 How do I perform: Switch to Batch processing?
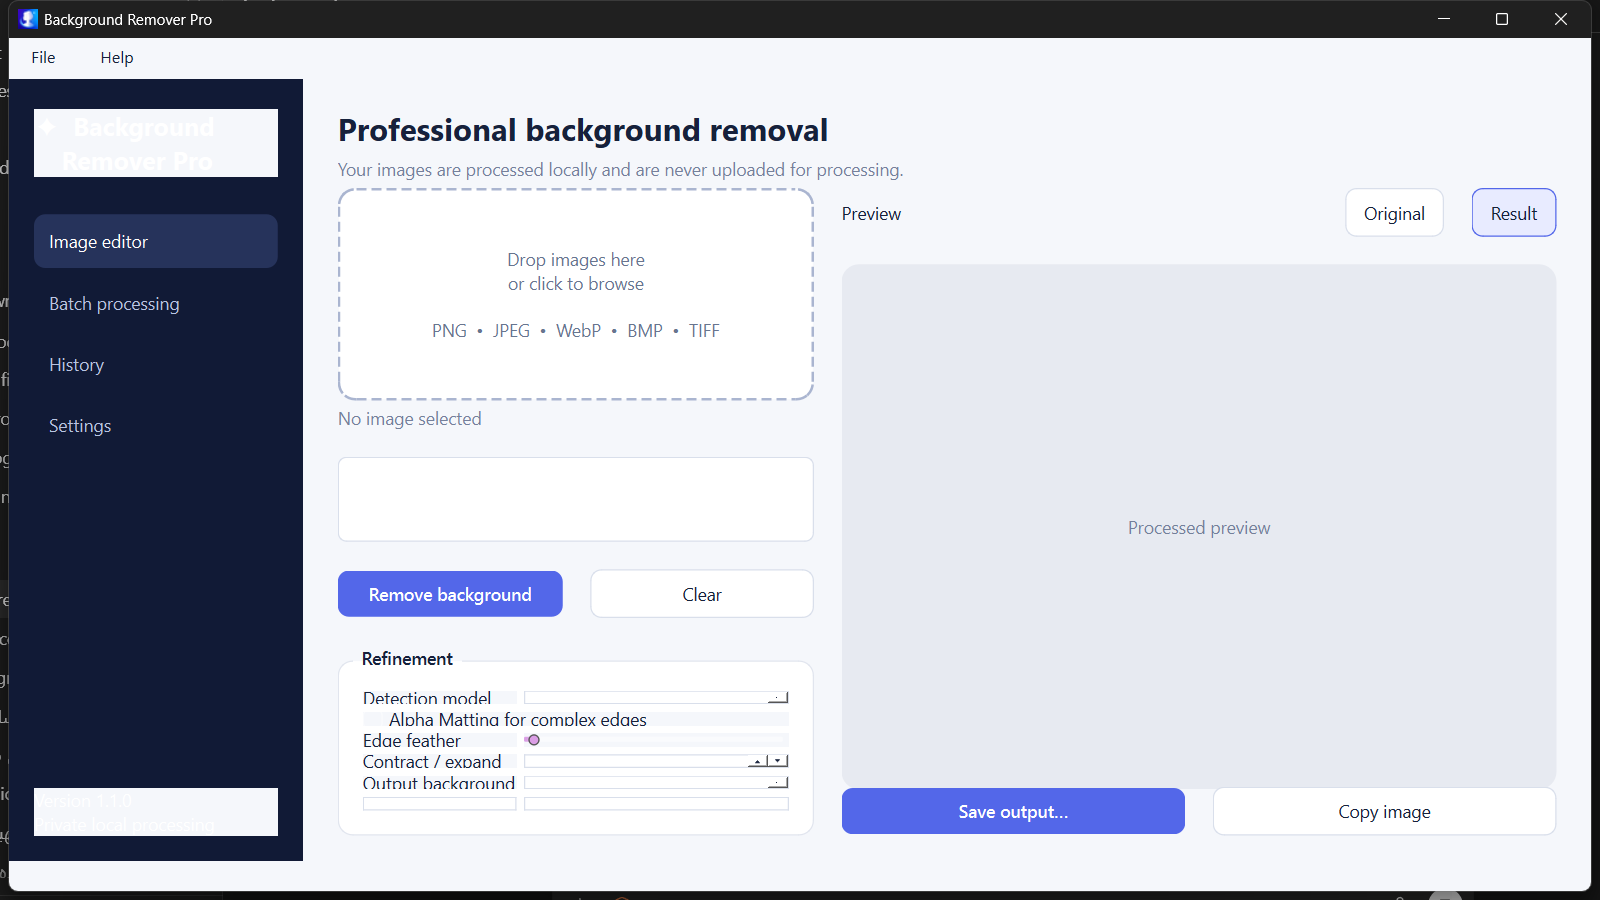[x=156, y=303]
